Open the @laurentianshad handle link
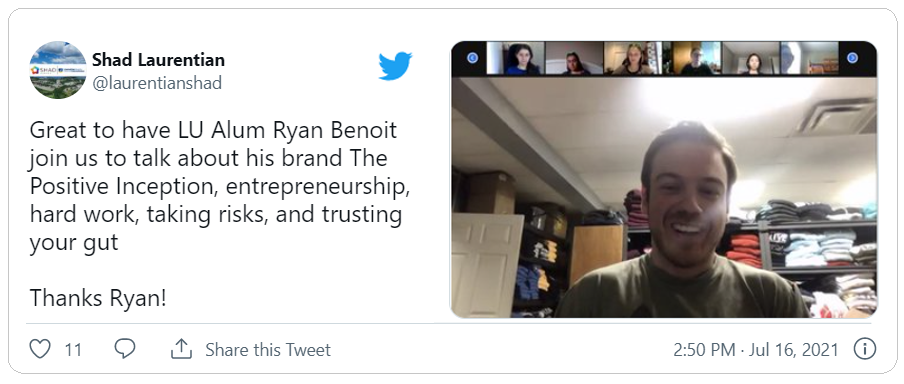This screenshot has width=904, height=384. click(x=157, y=83)
